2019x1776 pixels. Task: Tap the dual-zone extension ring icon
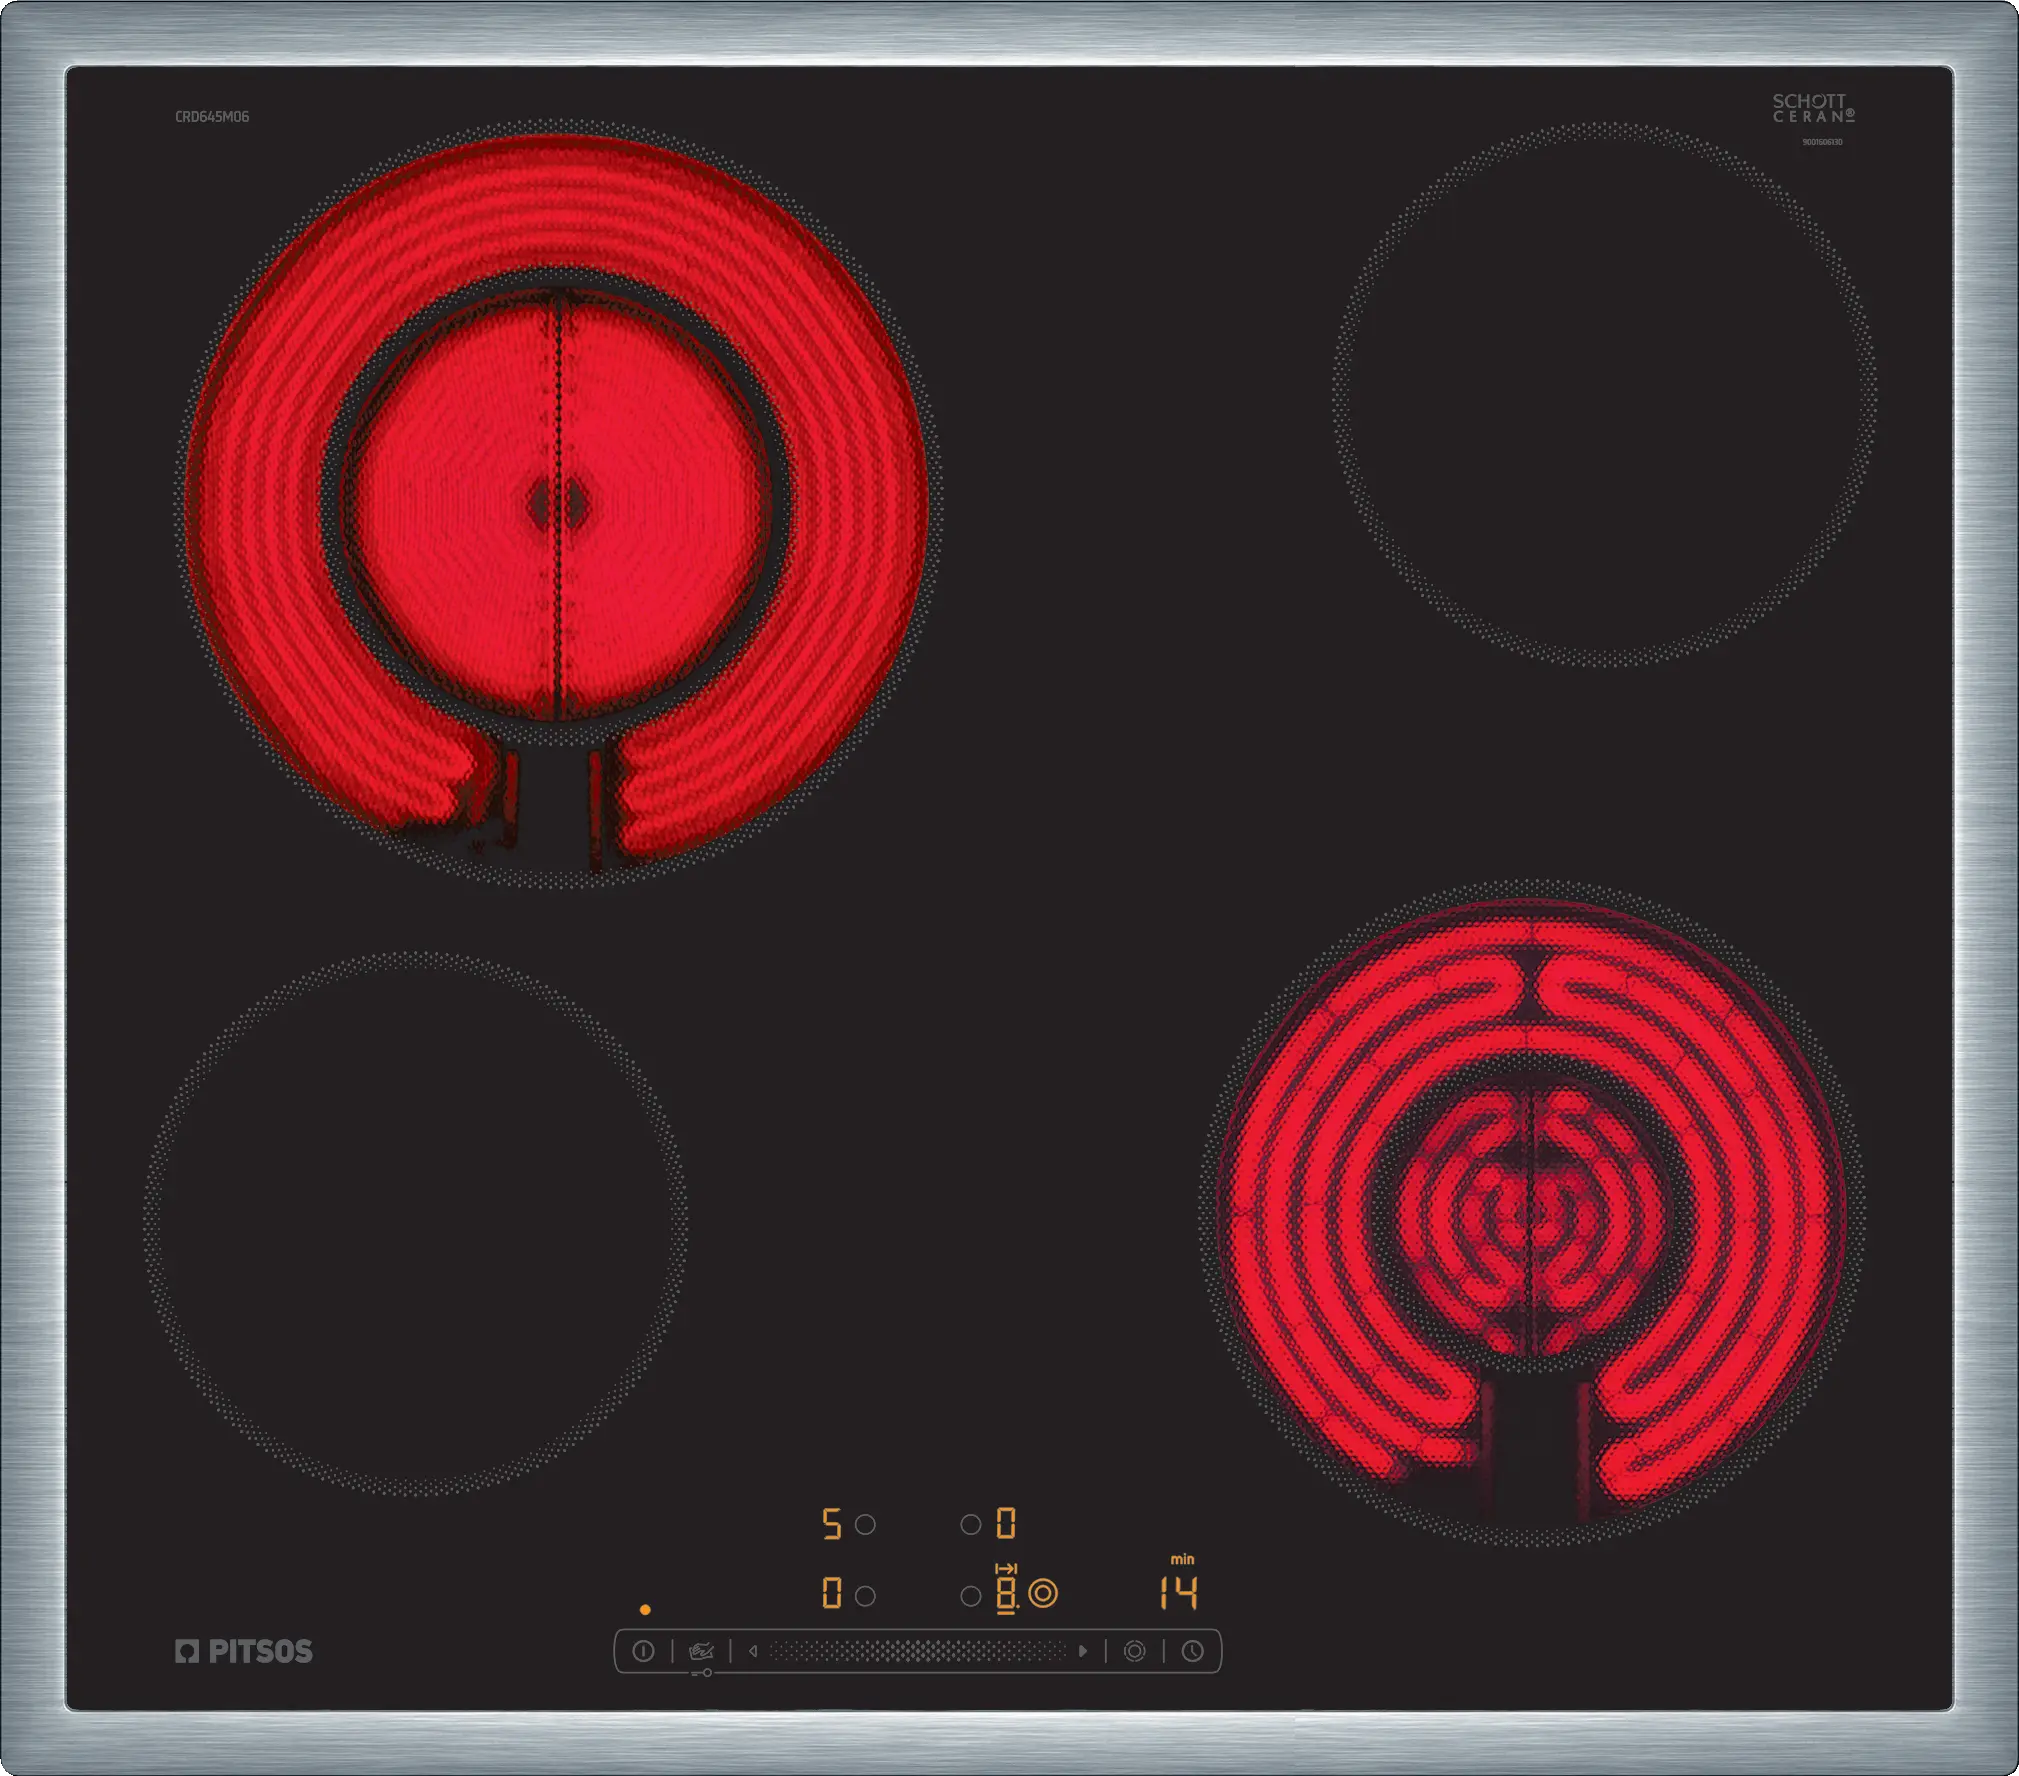tap(1134, 1651)
